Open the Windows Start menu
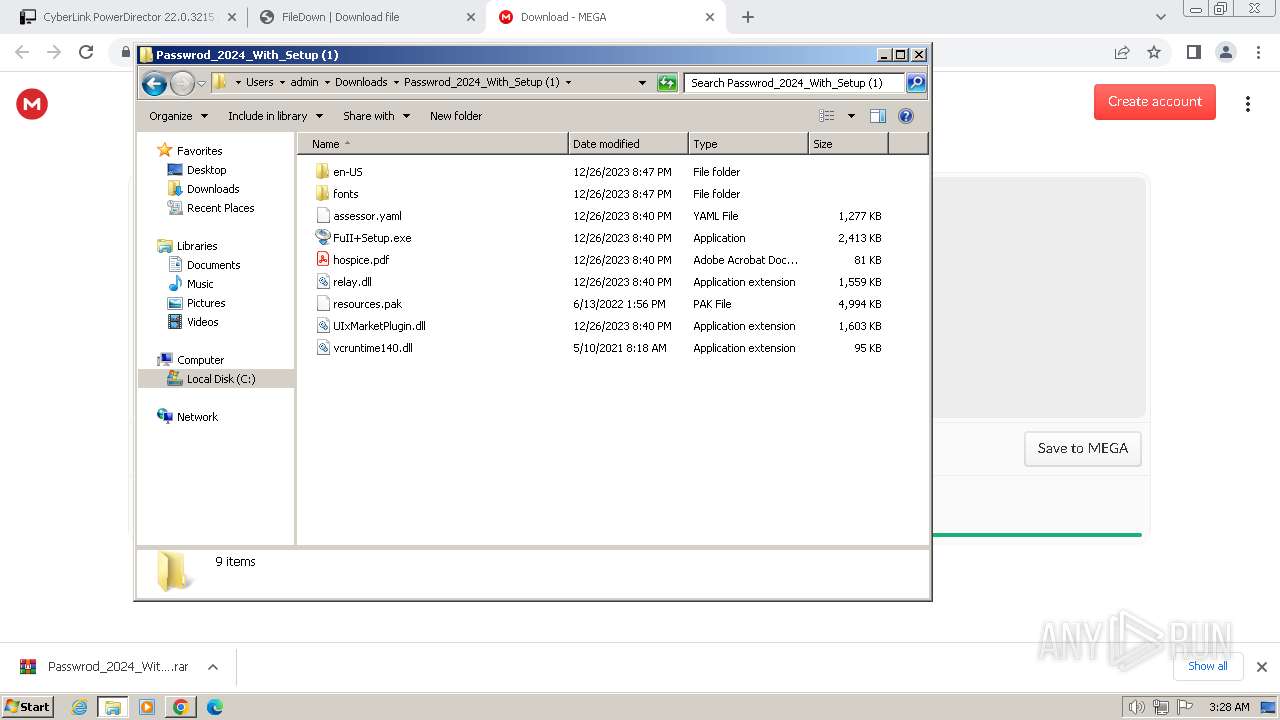The width and height of the screenshot is (1280, 720). pos(27,707)
